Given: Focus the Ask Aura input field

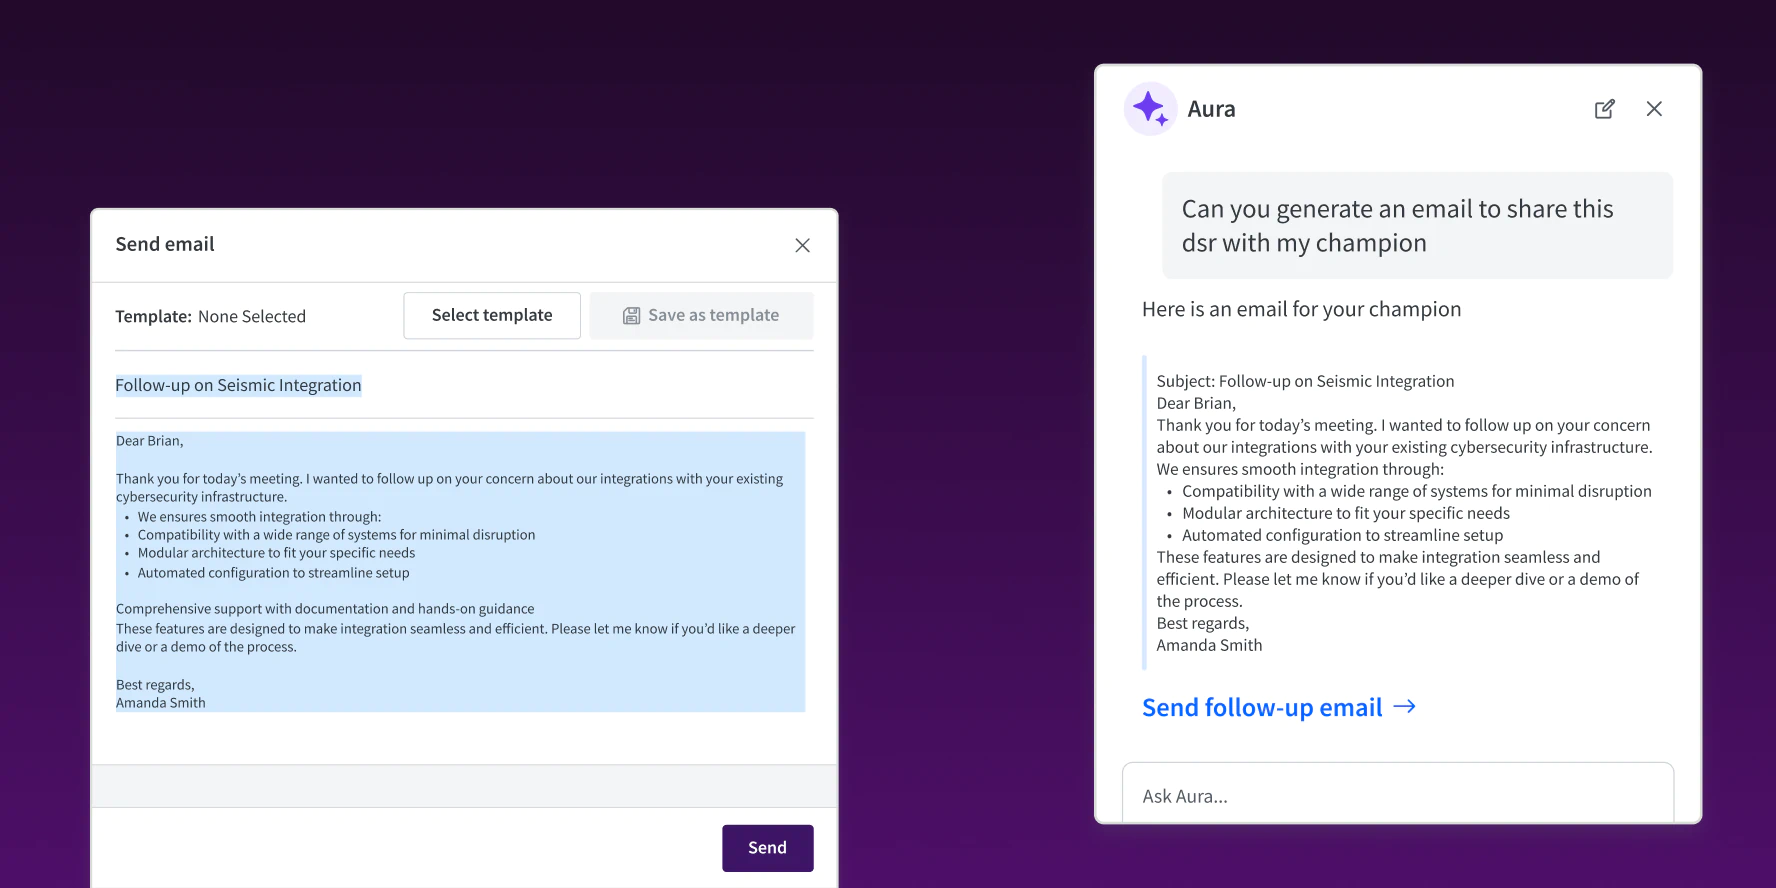Looking at the screenshot, I should [1396, 796].
